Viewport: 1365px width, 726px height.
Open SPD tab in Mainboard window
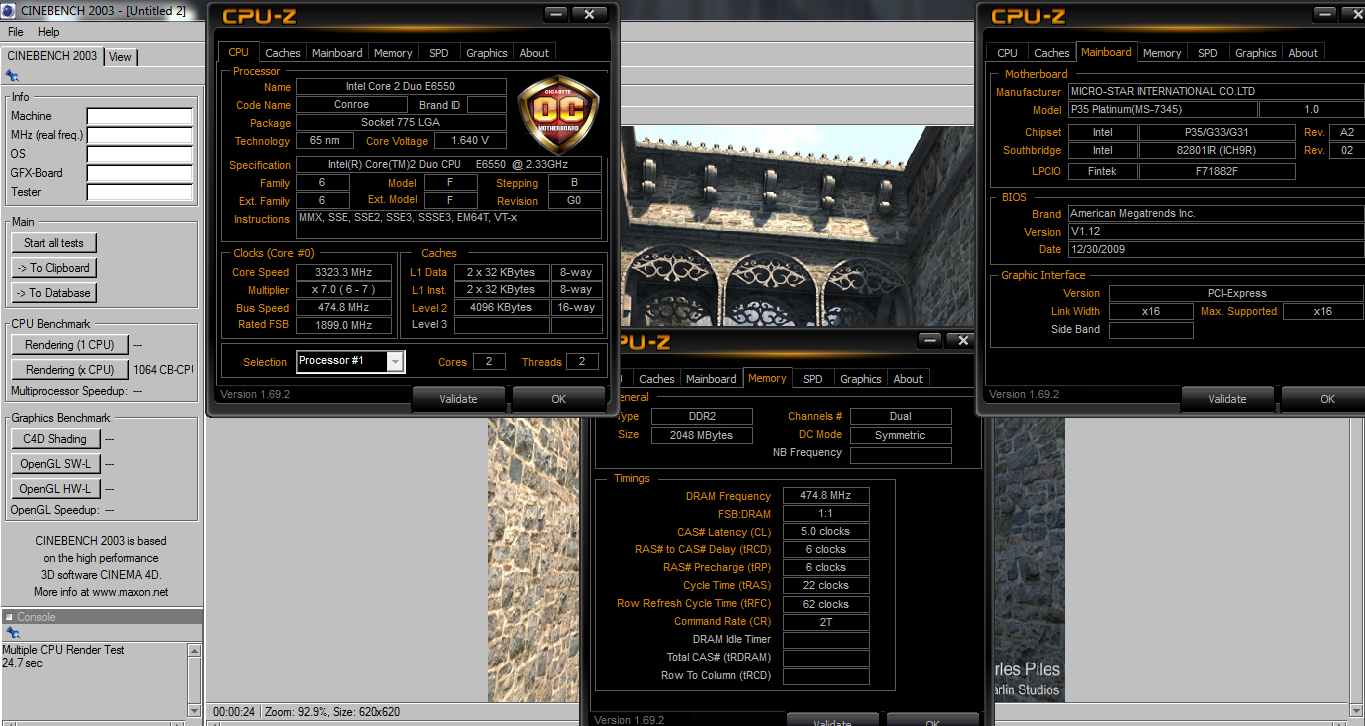1208,53
